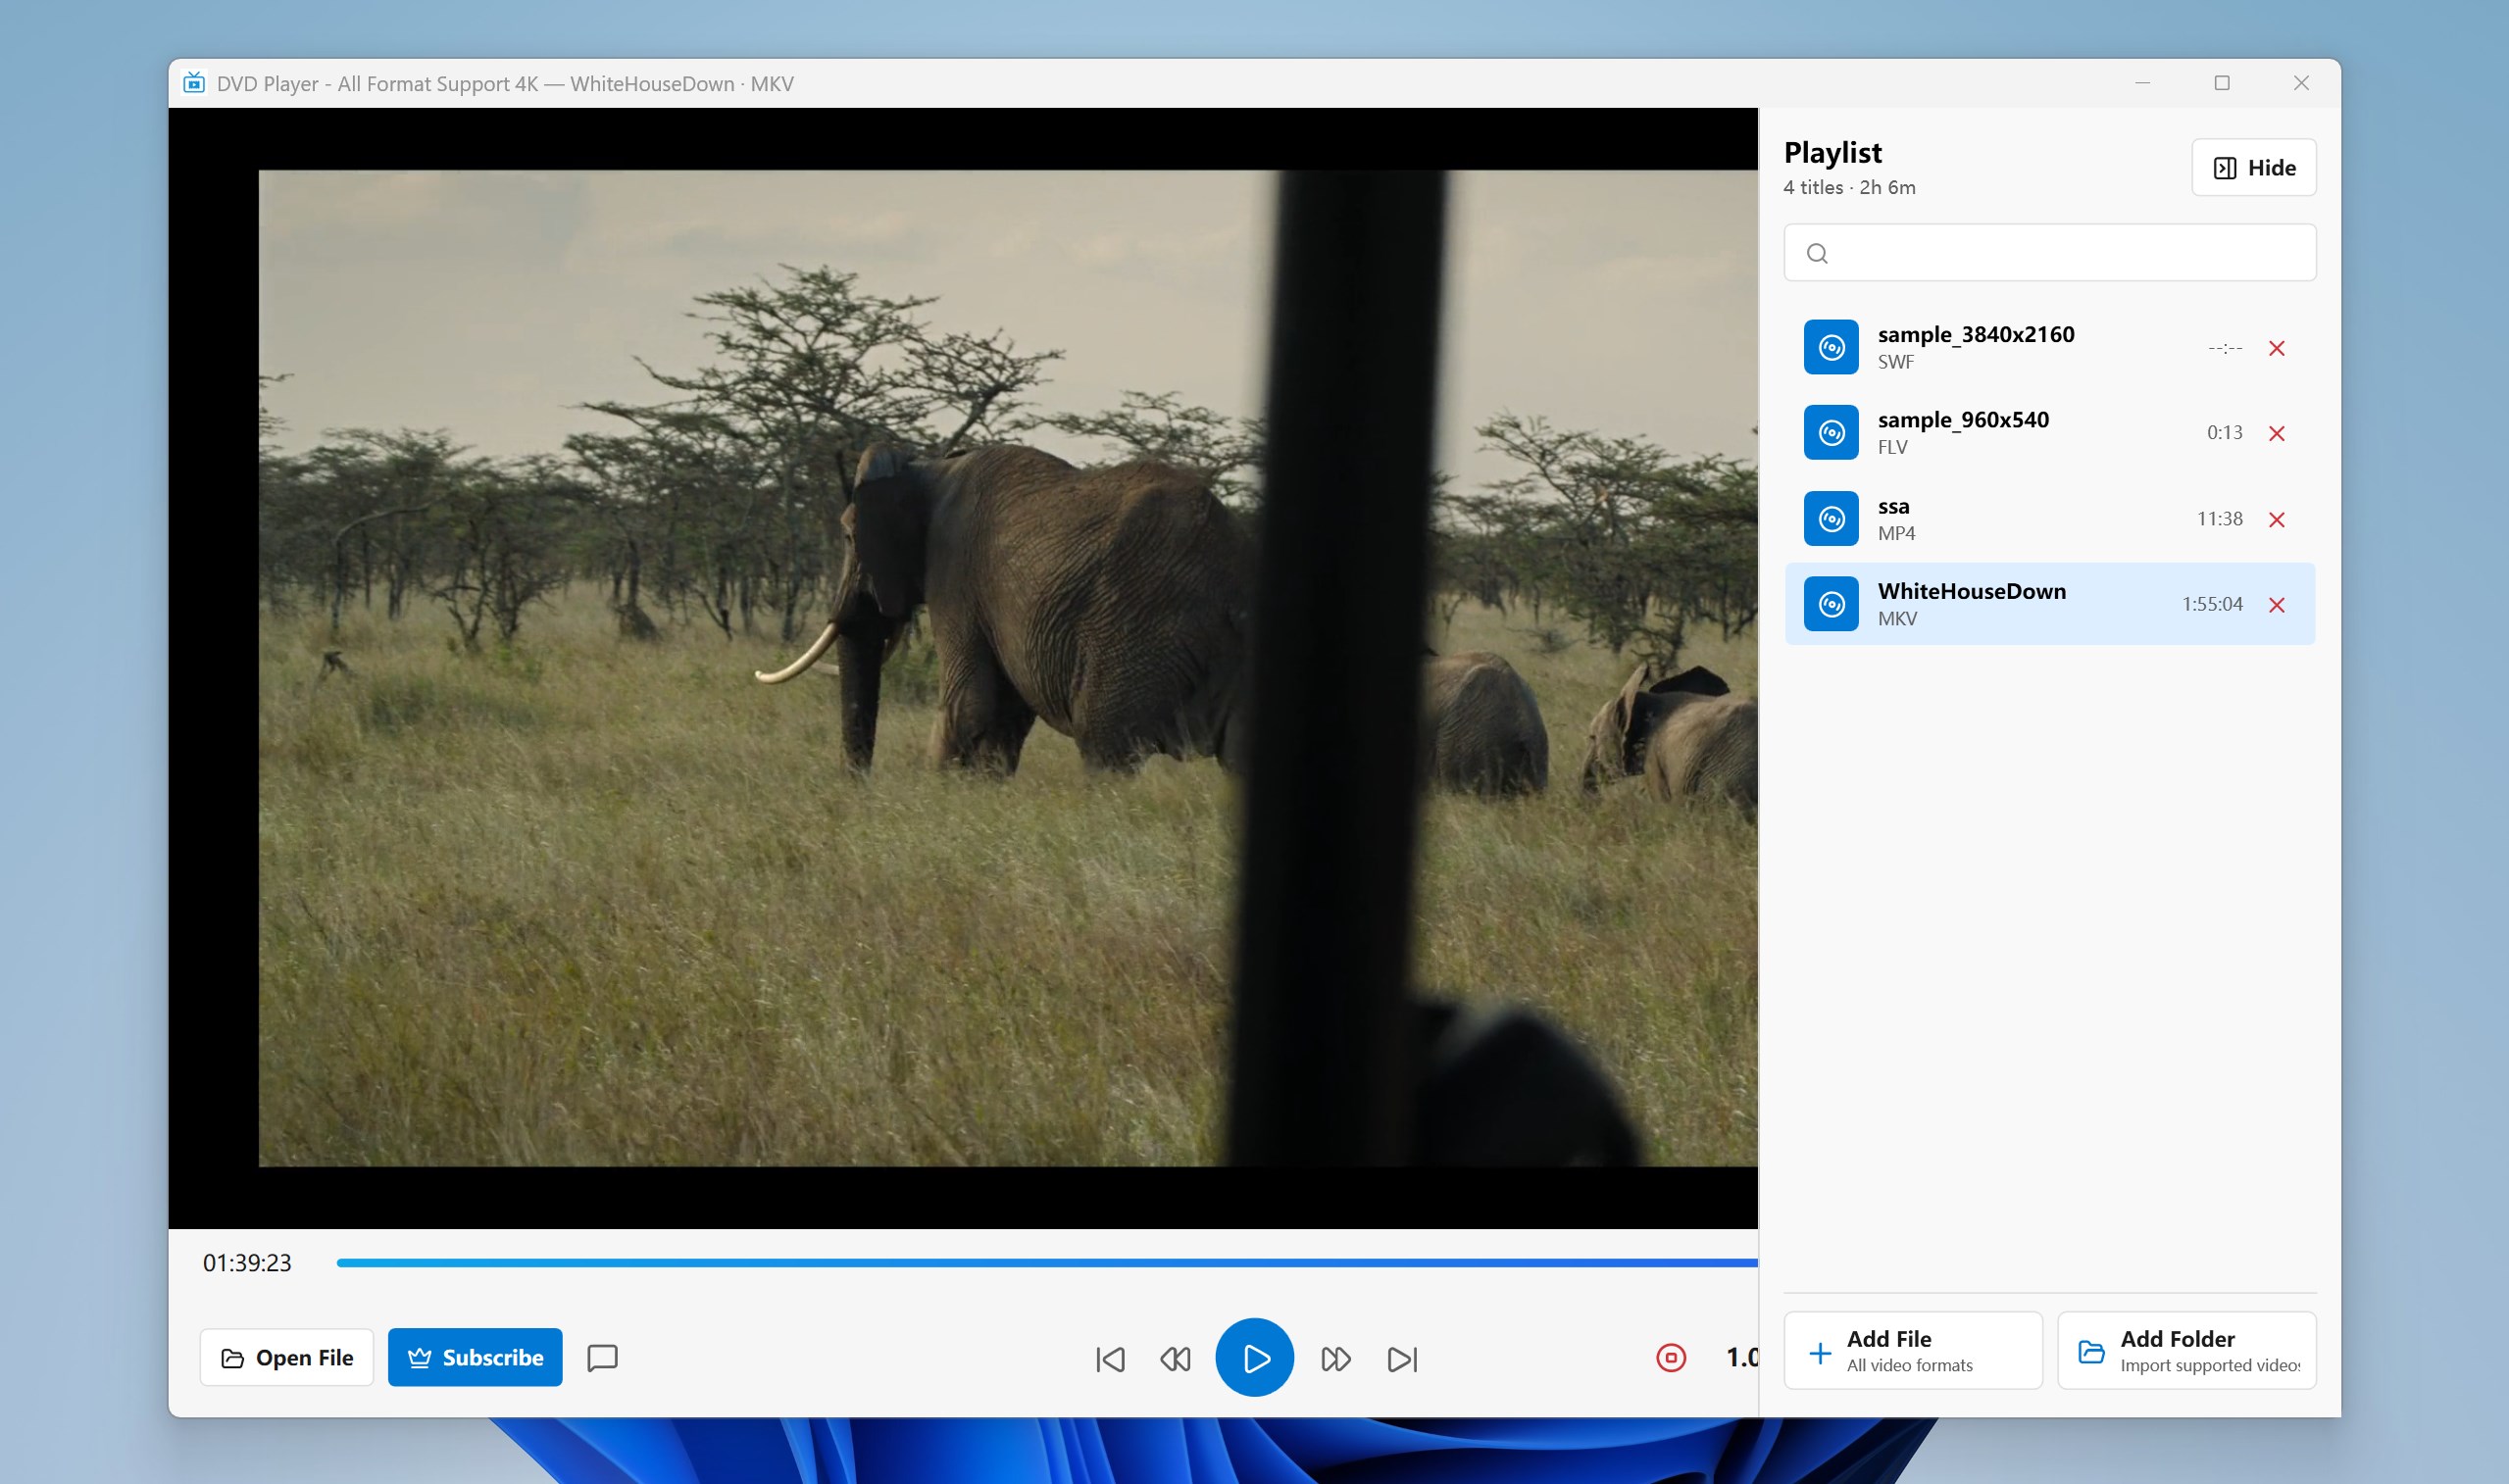Image resolution: width=2509 pixels, height=1484 pixels.
Task: Click the Open File button
Action: (287, 1357)
